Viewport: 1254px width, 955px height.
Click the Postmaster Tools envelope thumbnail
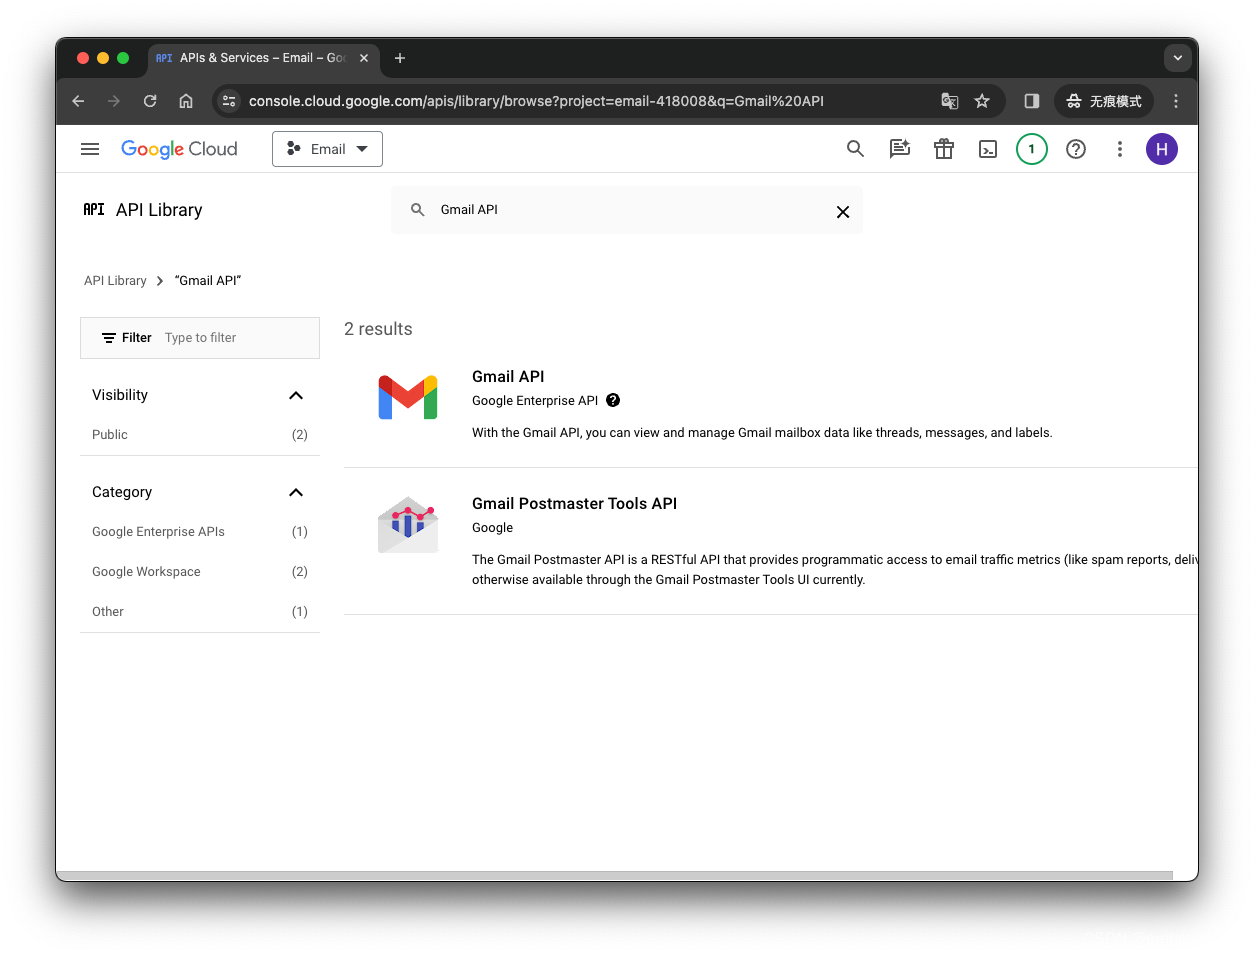coord(408,525)
